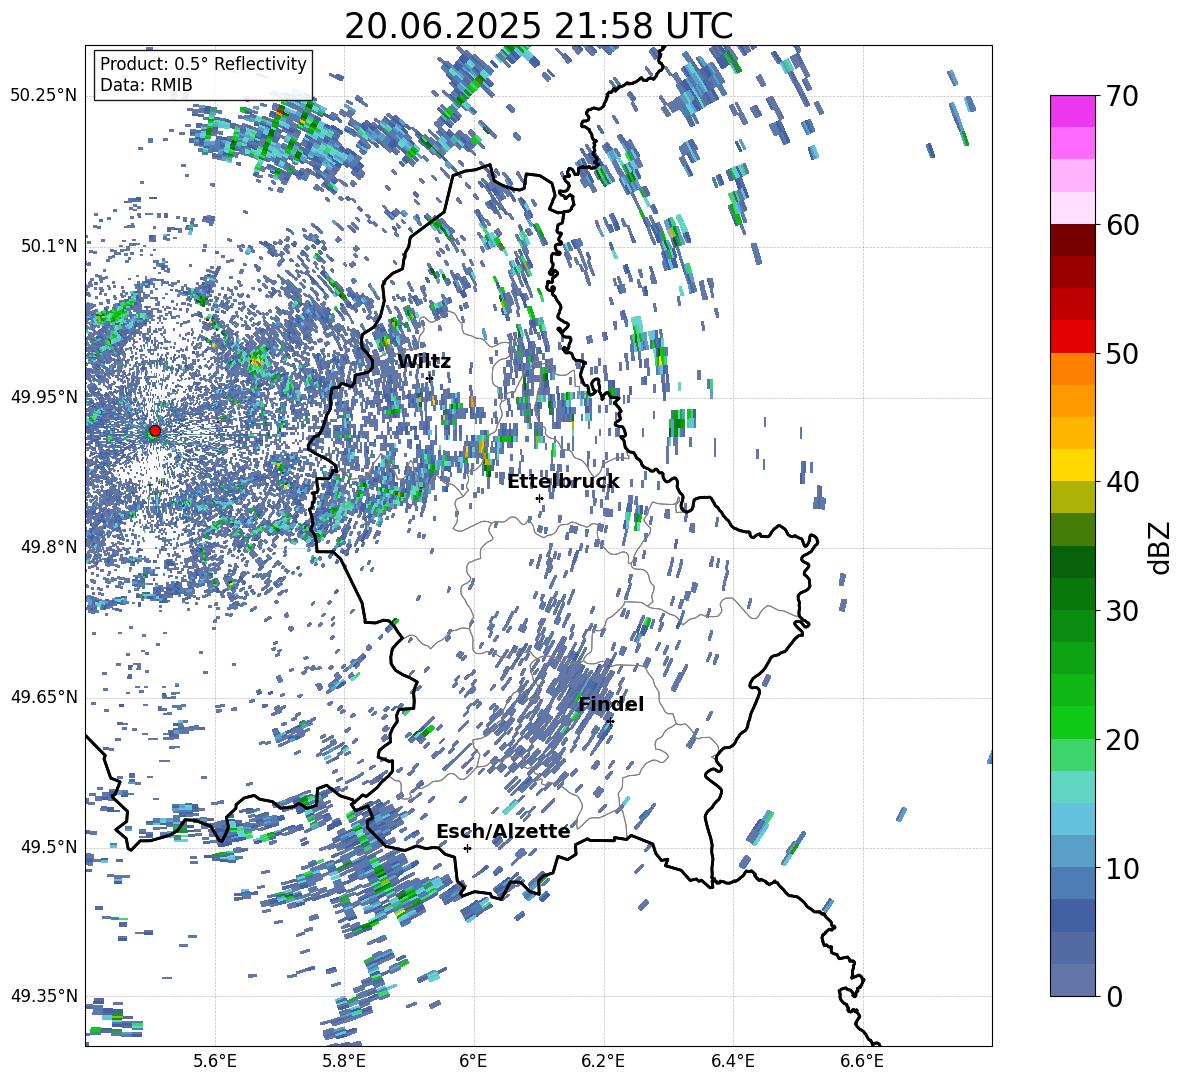Click the 6.6°E longitude label
The height and width of the screenshot is (1081, 1184).
point(862,1061)
